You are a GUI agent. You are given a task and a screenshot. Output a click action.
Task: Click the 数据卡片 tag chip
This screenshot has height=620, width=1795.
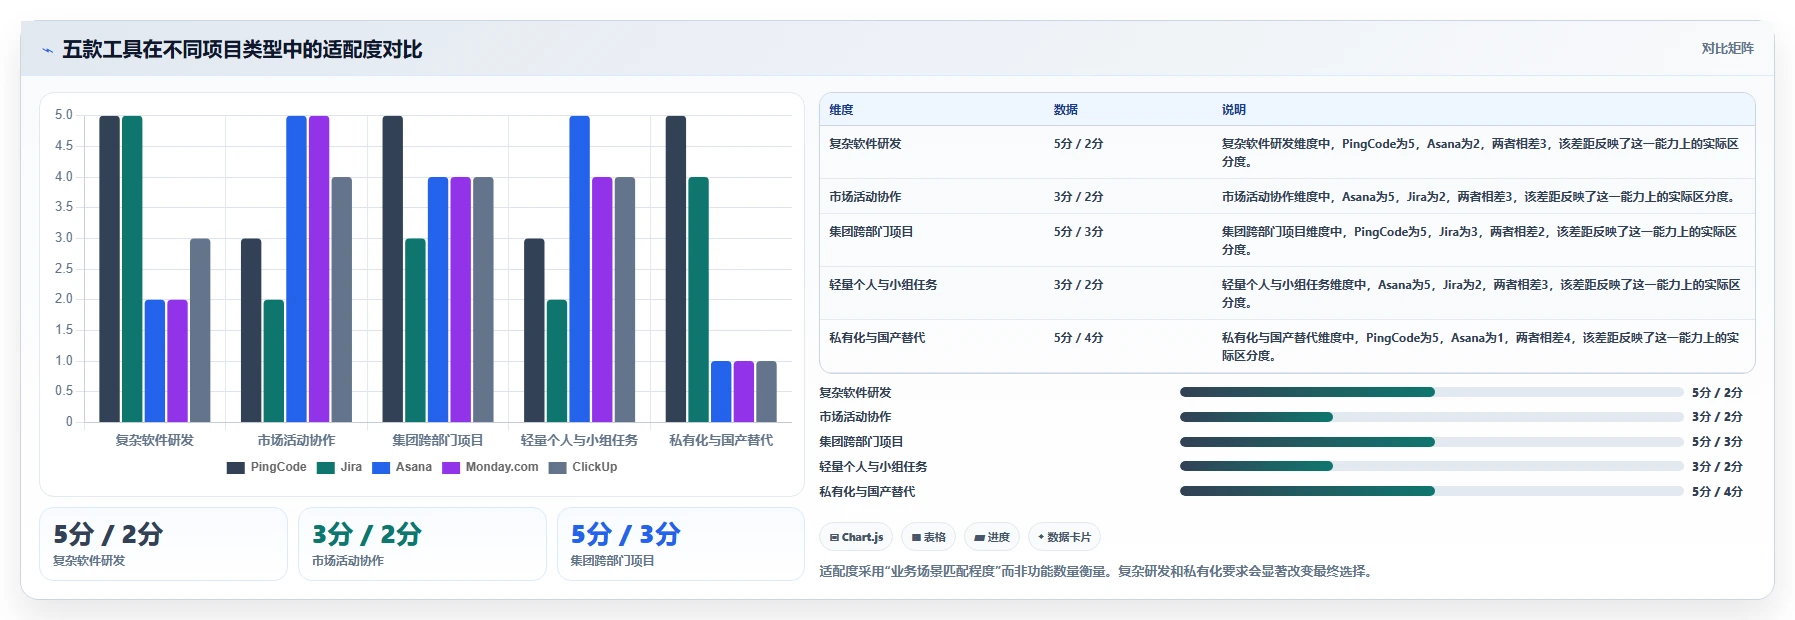tap(1064, 537)
